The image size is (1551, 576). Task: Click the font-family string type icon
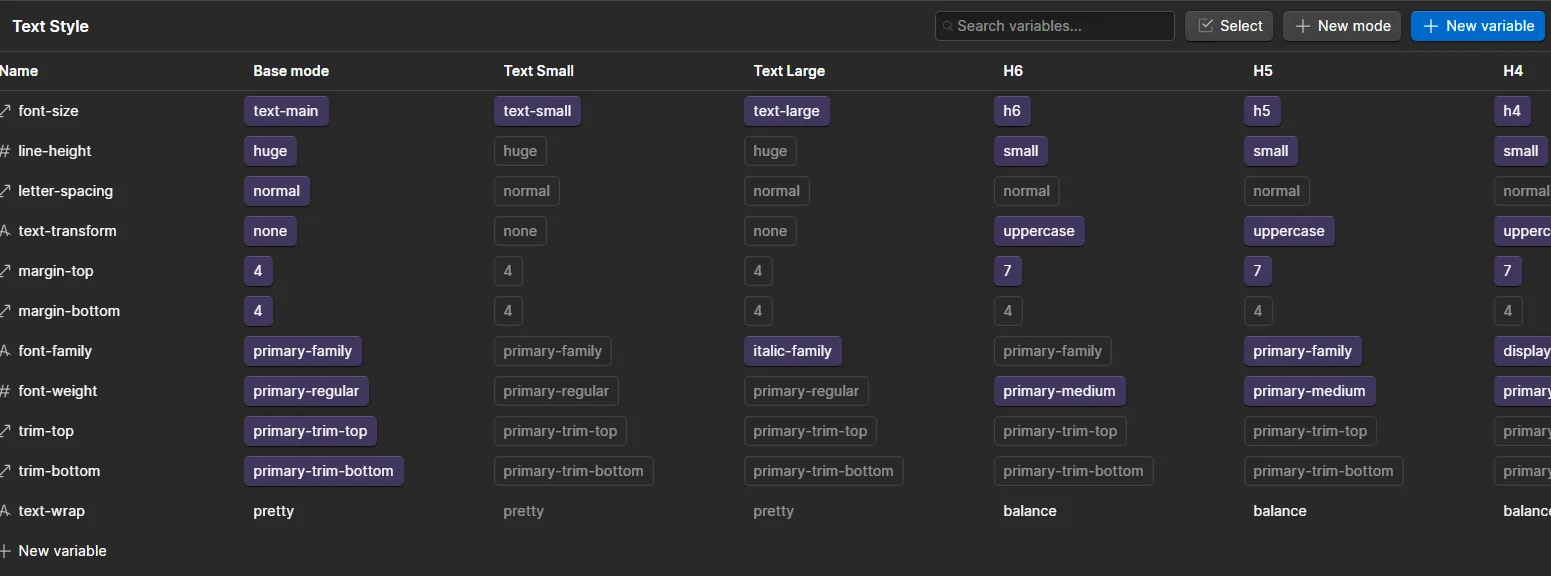(x=5, y=351)
